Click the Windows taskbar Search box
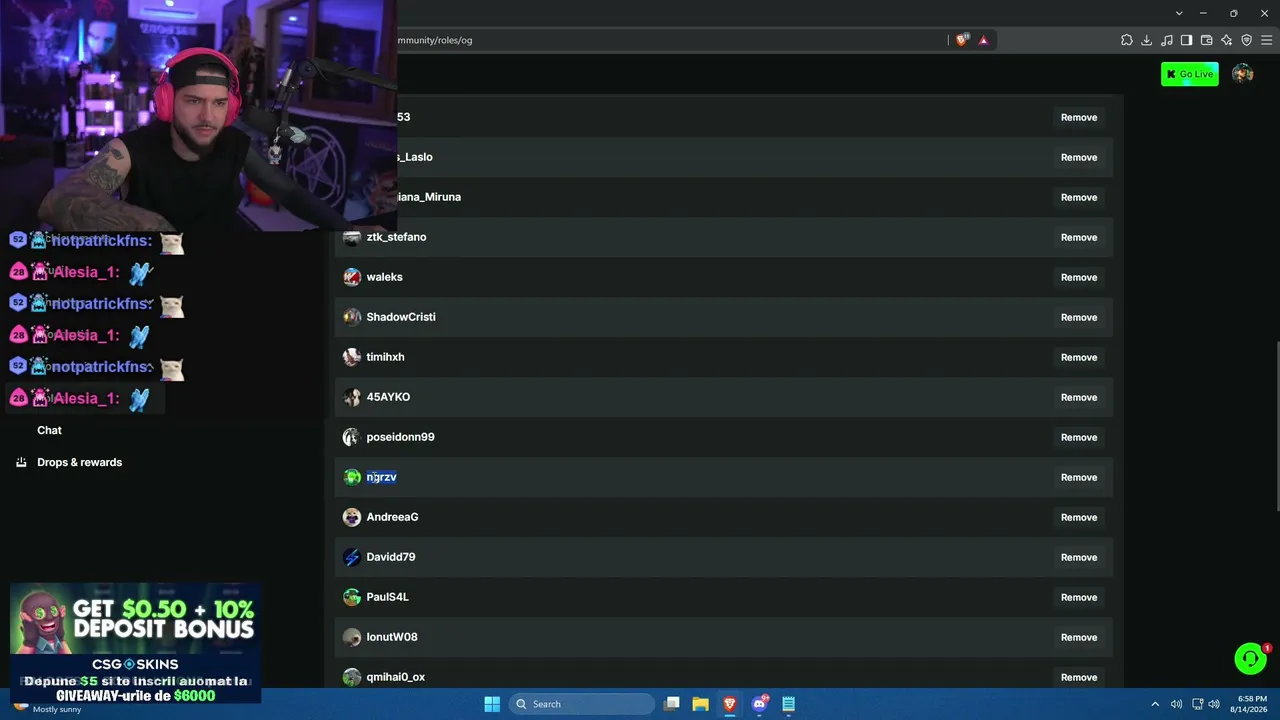This screenshot has width=1280, height=720. [580, 704]
